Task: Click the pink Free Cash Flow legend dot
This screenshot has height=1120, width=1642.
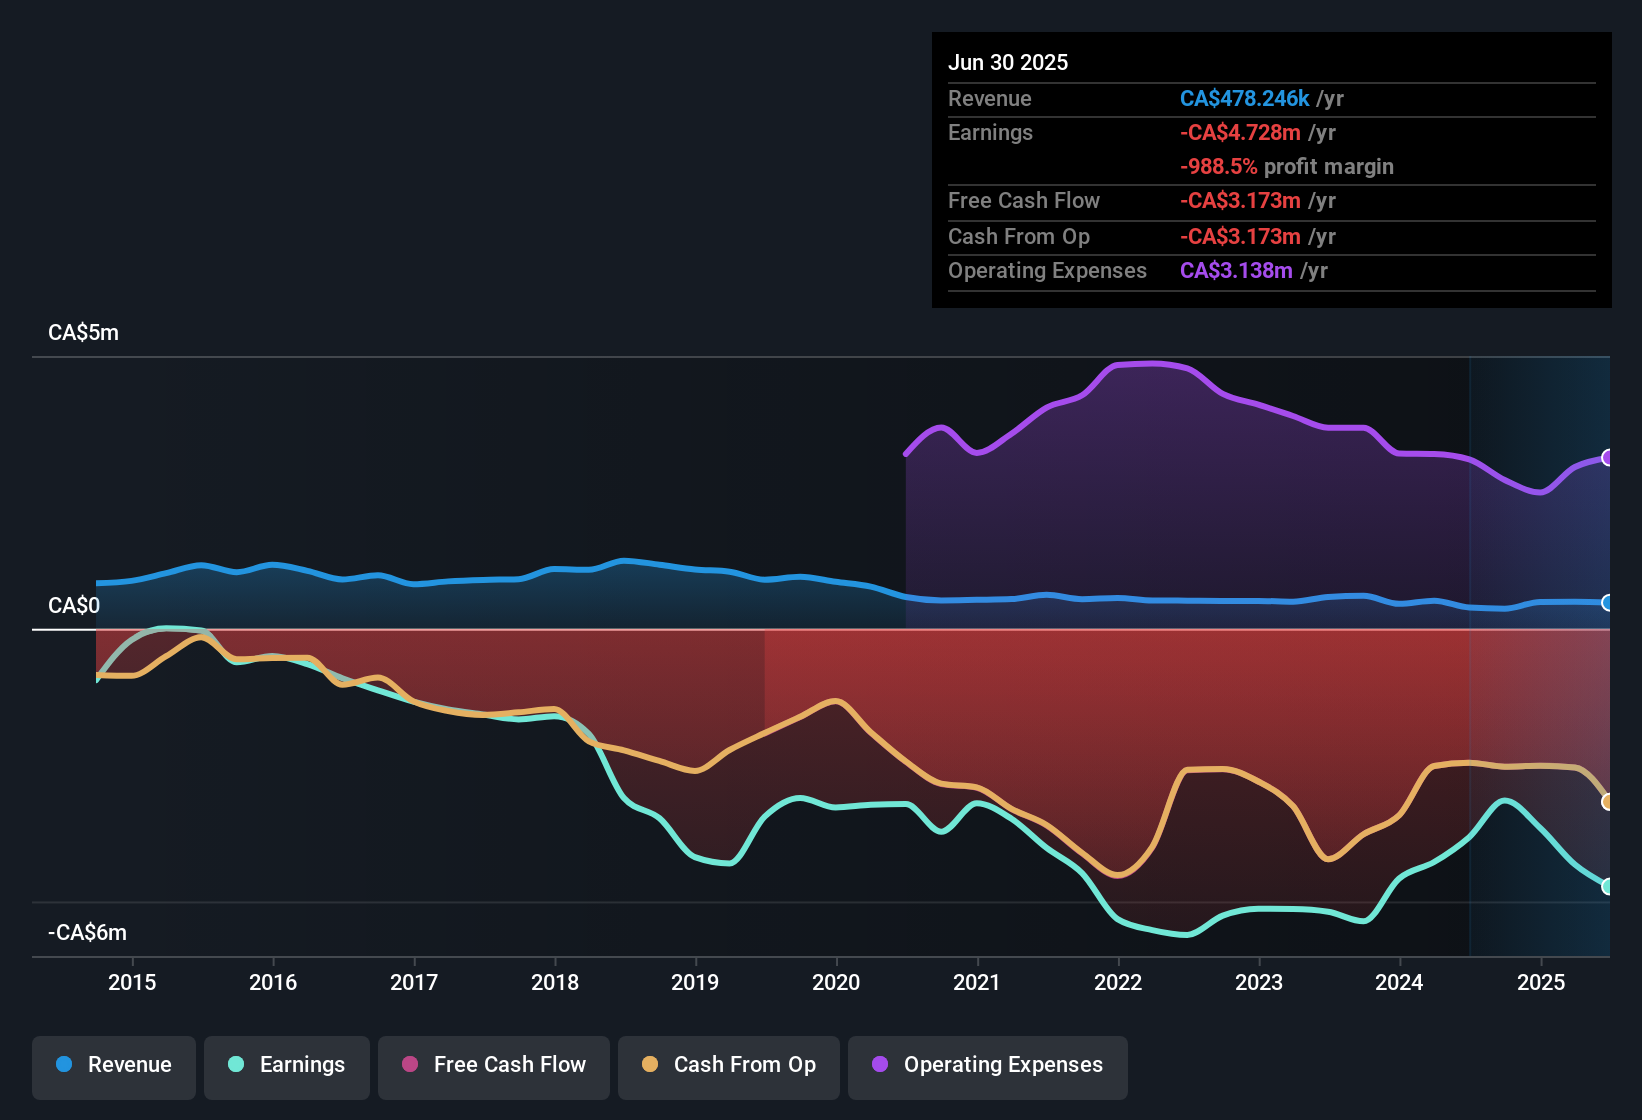Action: coord(409,1065)
